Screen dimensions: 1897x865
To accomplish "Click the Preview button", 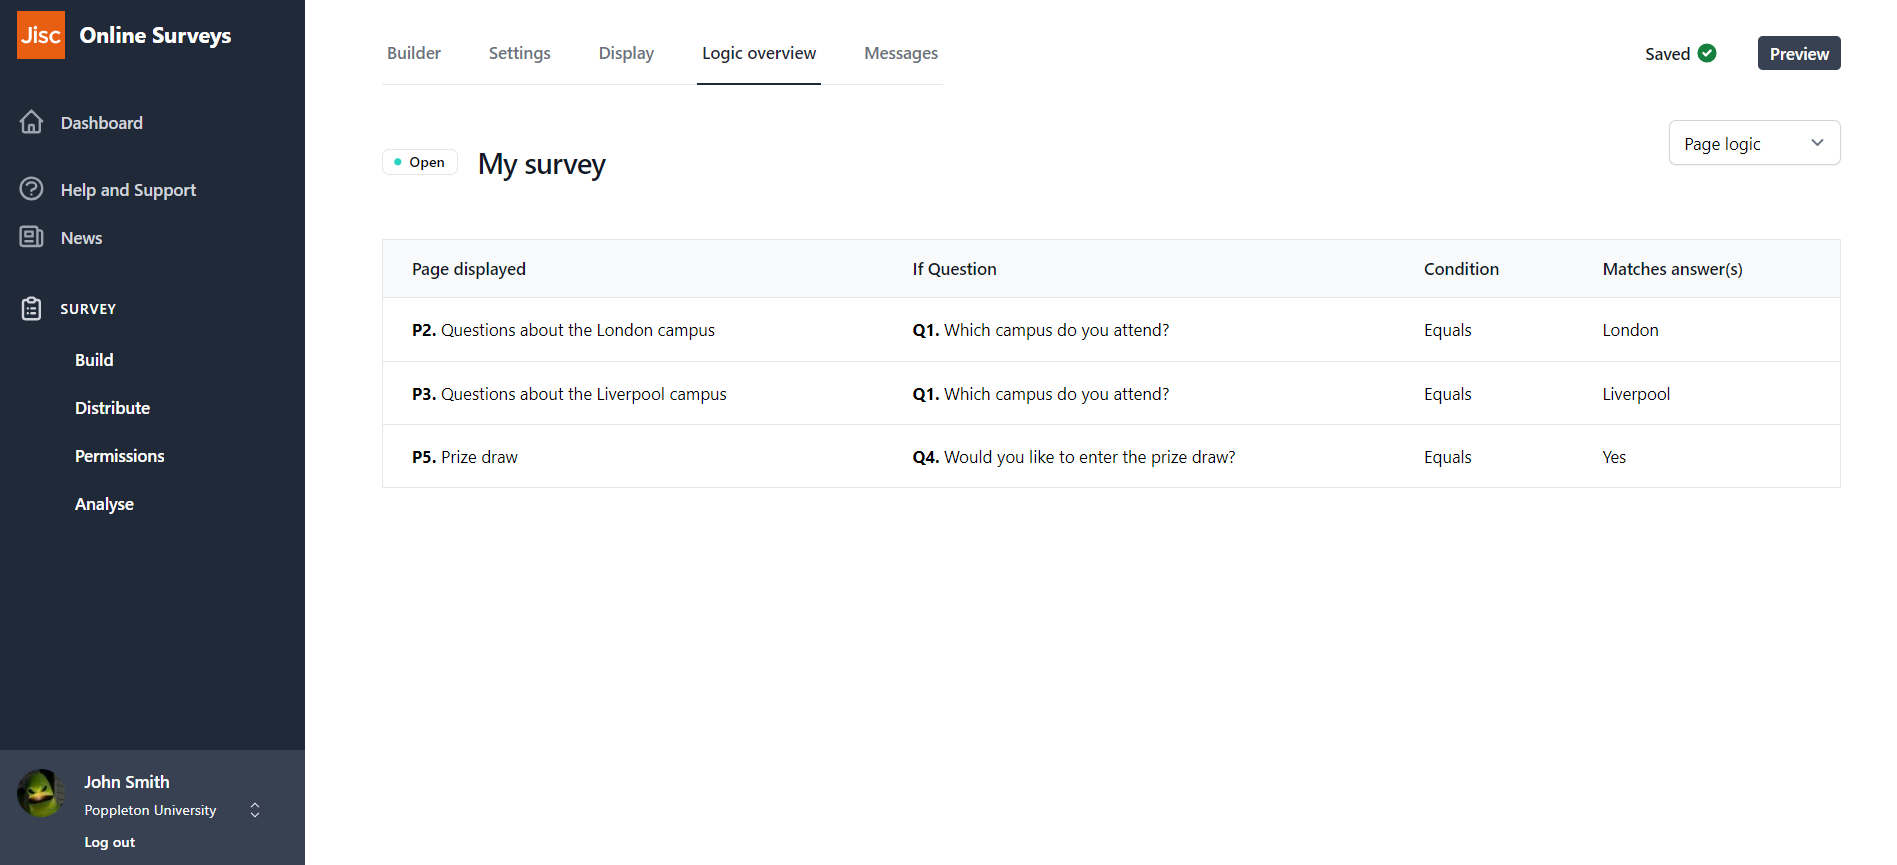I will 1799,53.
